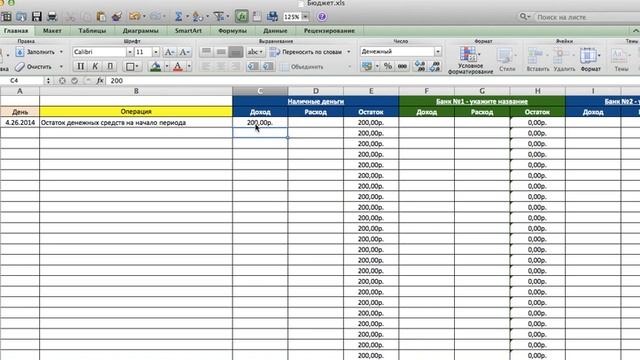This screenshot has height=360, width=640.
Task: Click the Save floppy disk icon
Action: pyautogui.click(x=37, y=16)
